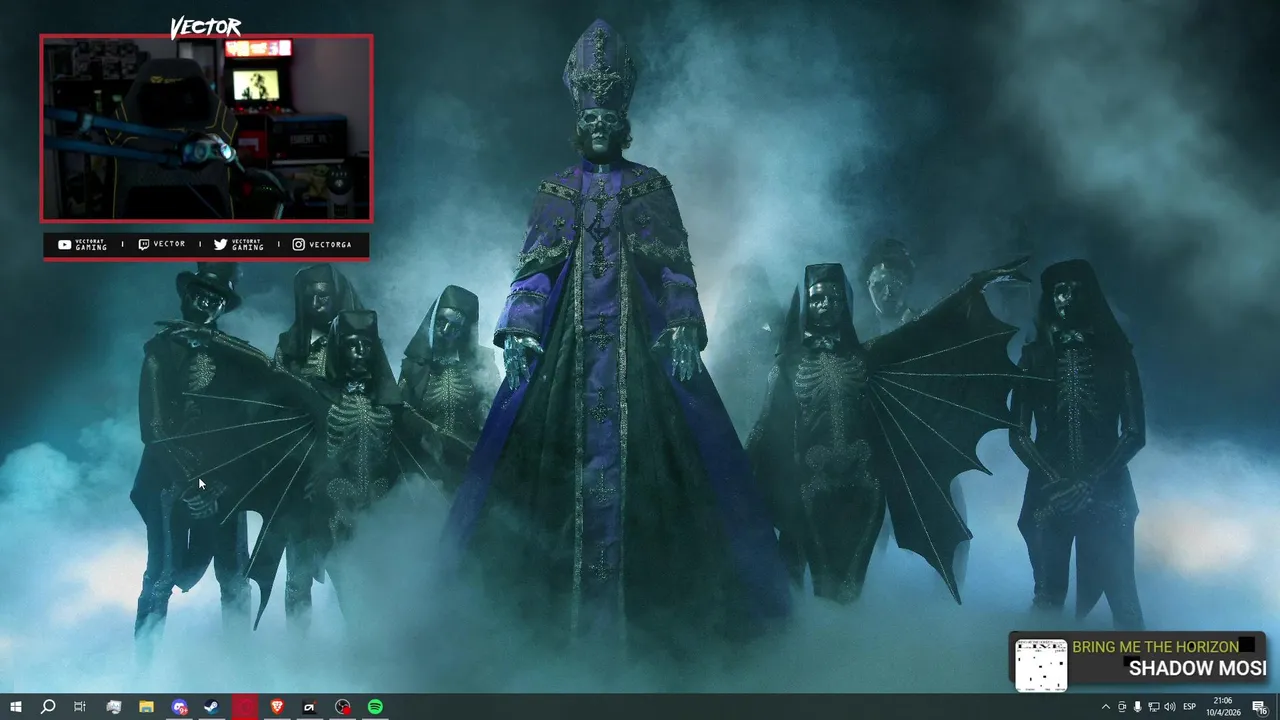Select the red highlighted taskbar app

tap(245, 707)
